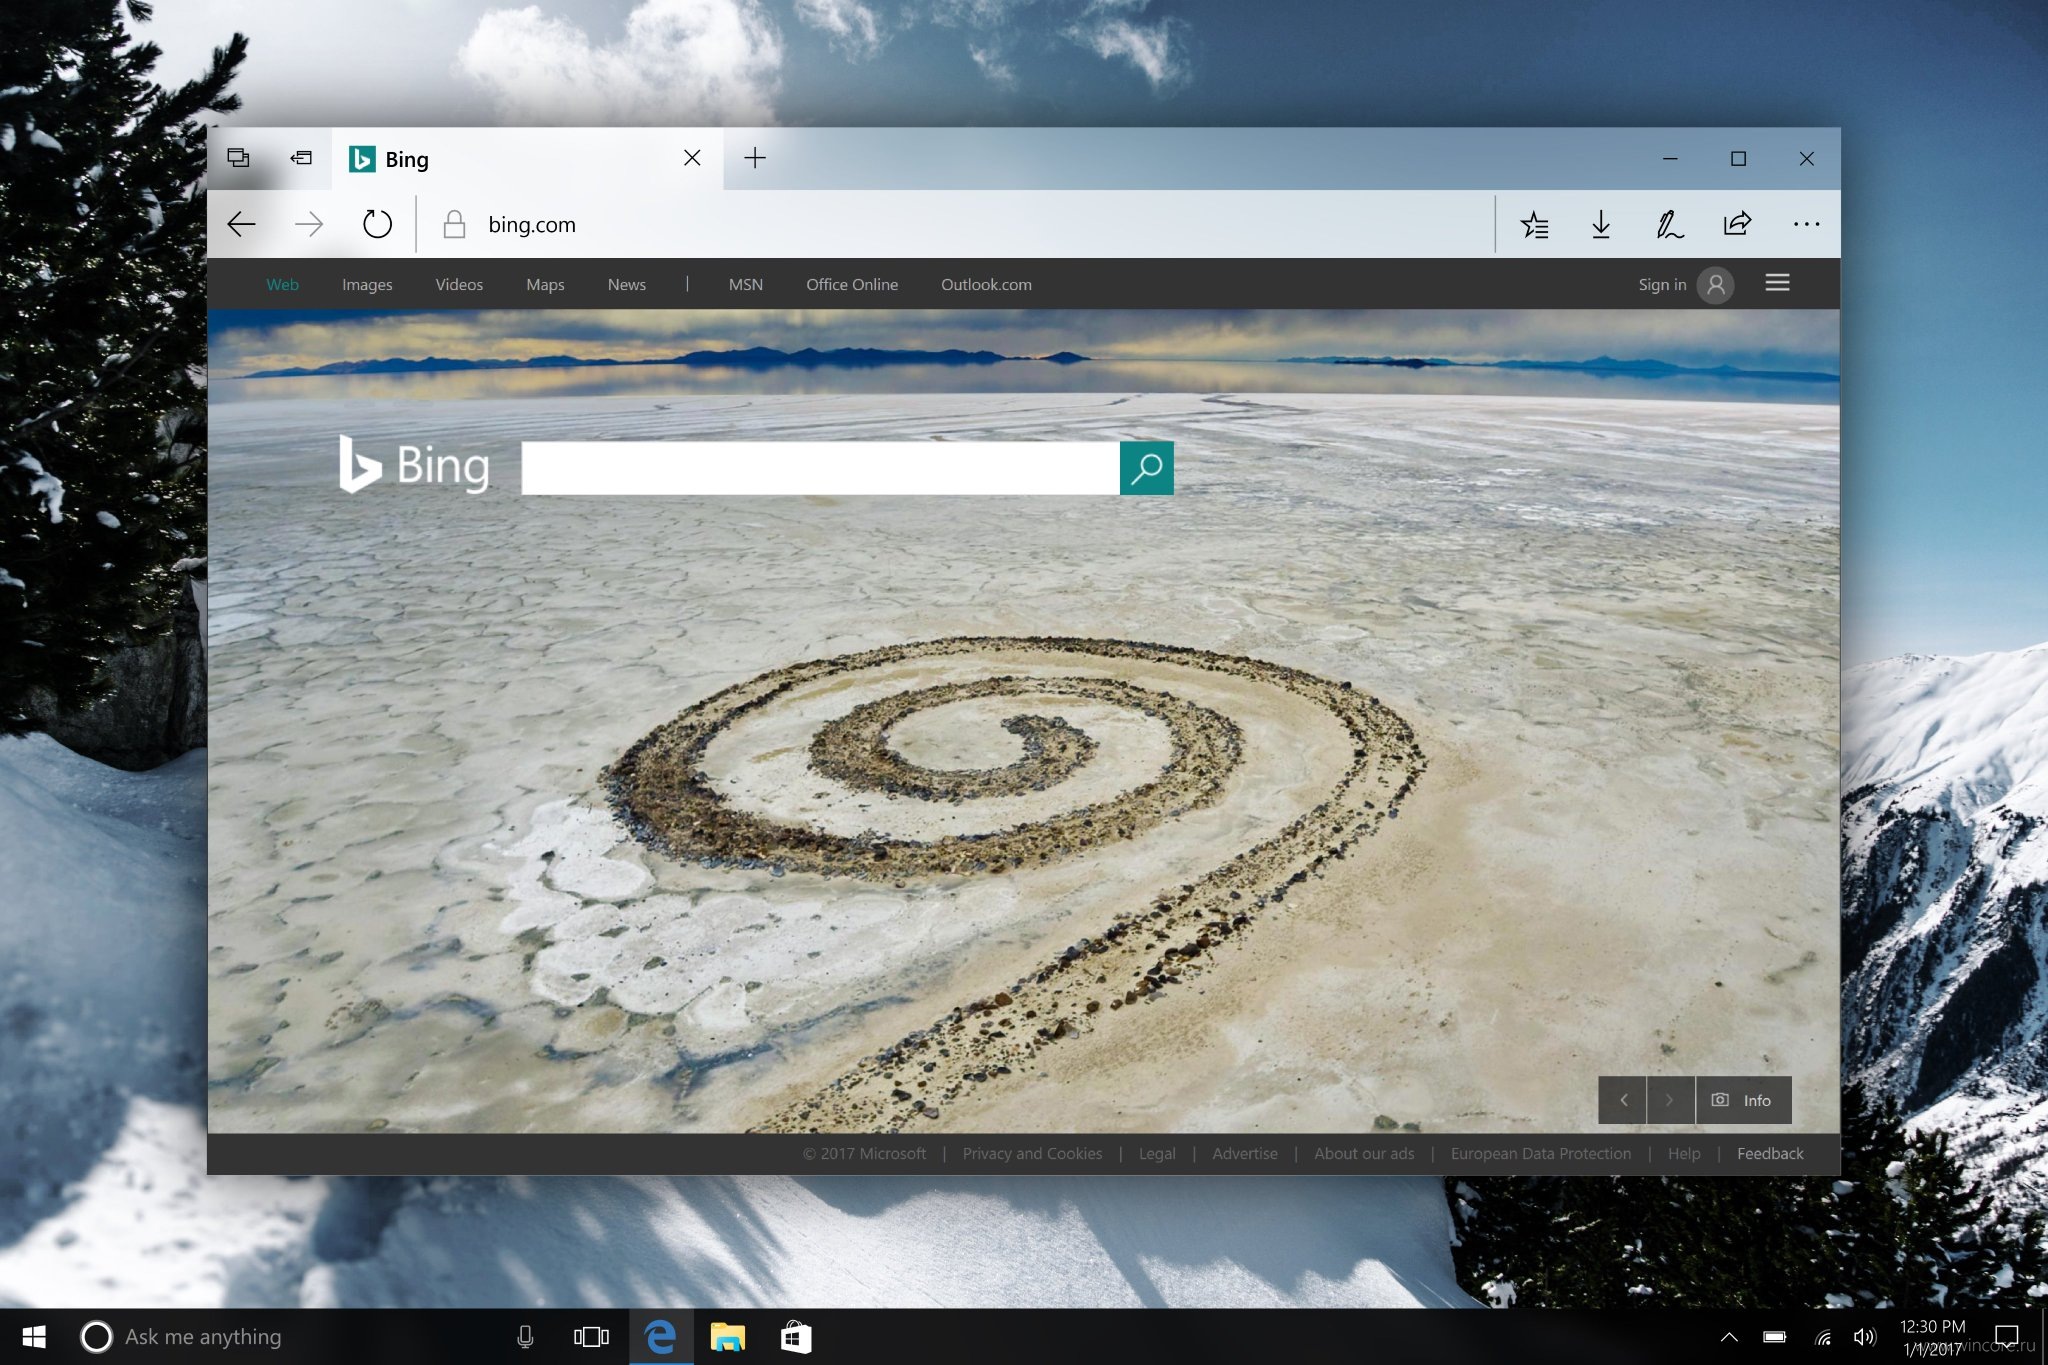The width and height of the screenshot is (2048, 1365).
Task: Click the teal search magnifier button
Action: pyautogui.click(x=1147, y=468)
